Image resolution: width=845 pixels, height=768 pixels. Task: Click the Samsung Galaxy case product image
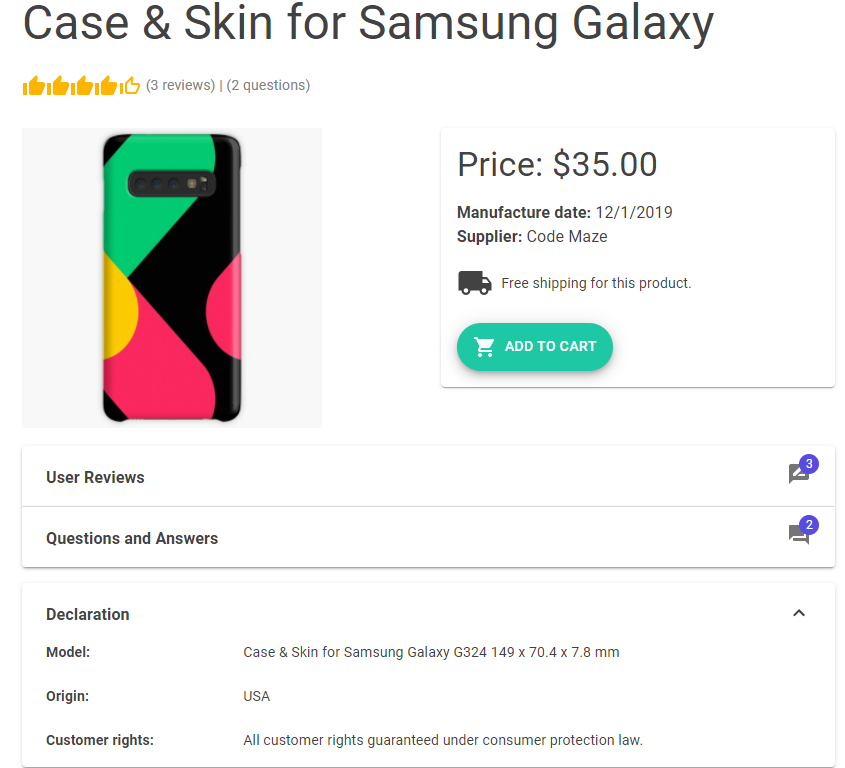point(172,278)
